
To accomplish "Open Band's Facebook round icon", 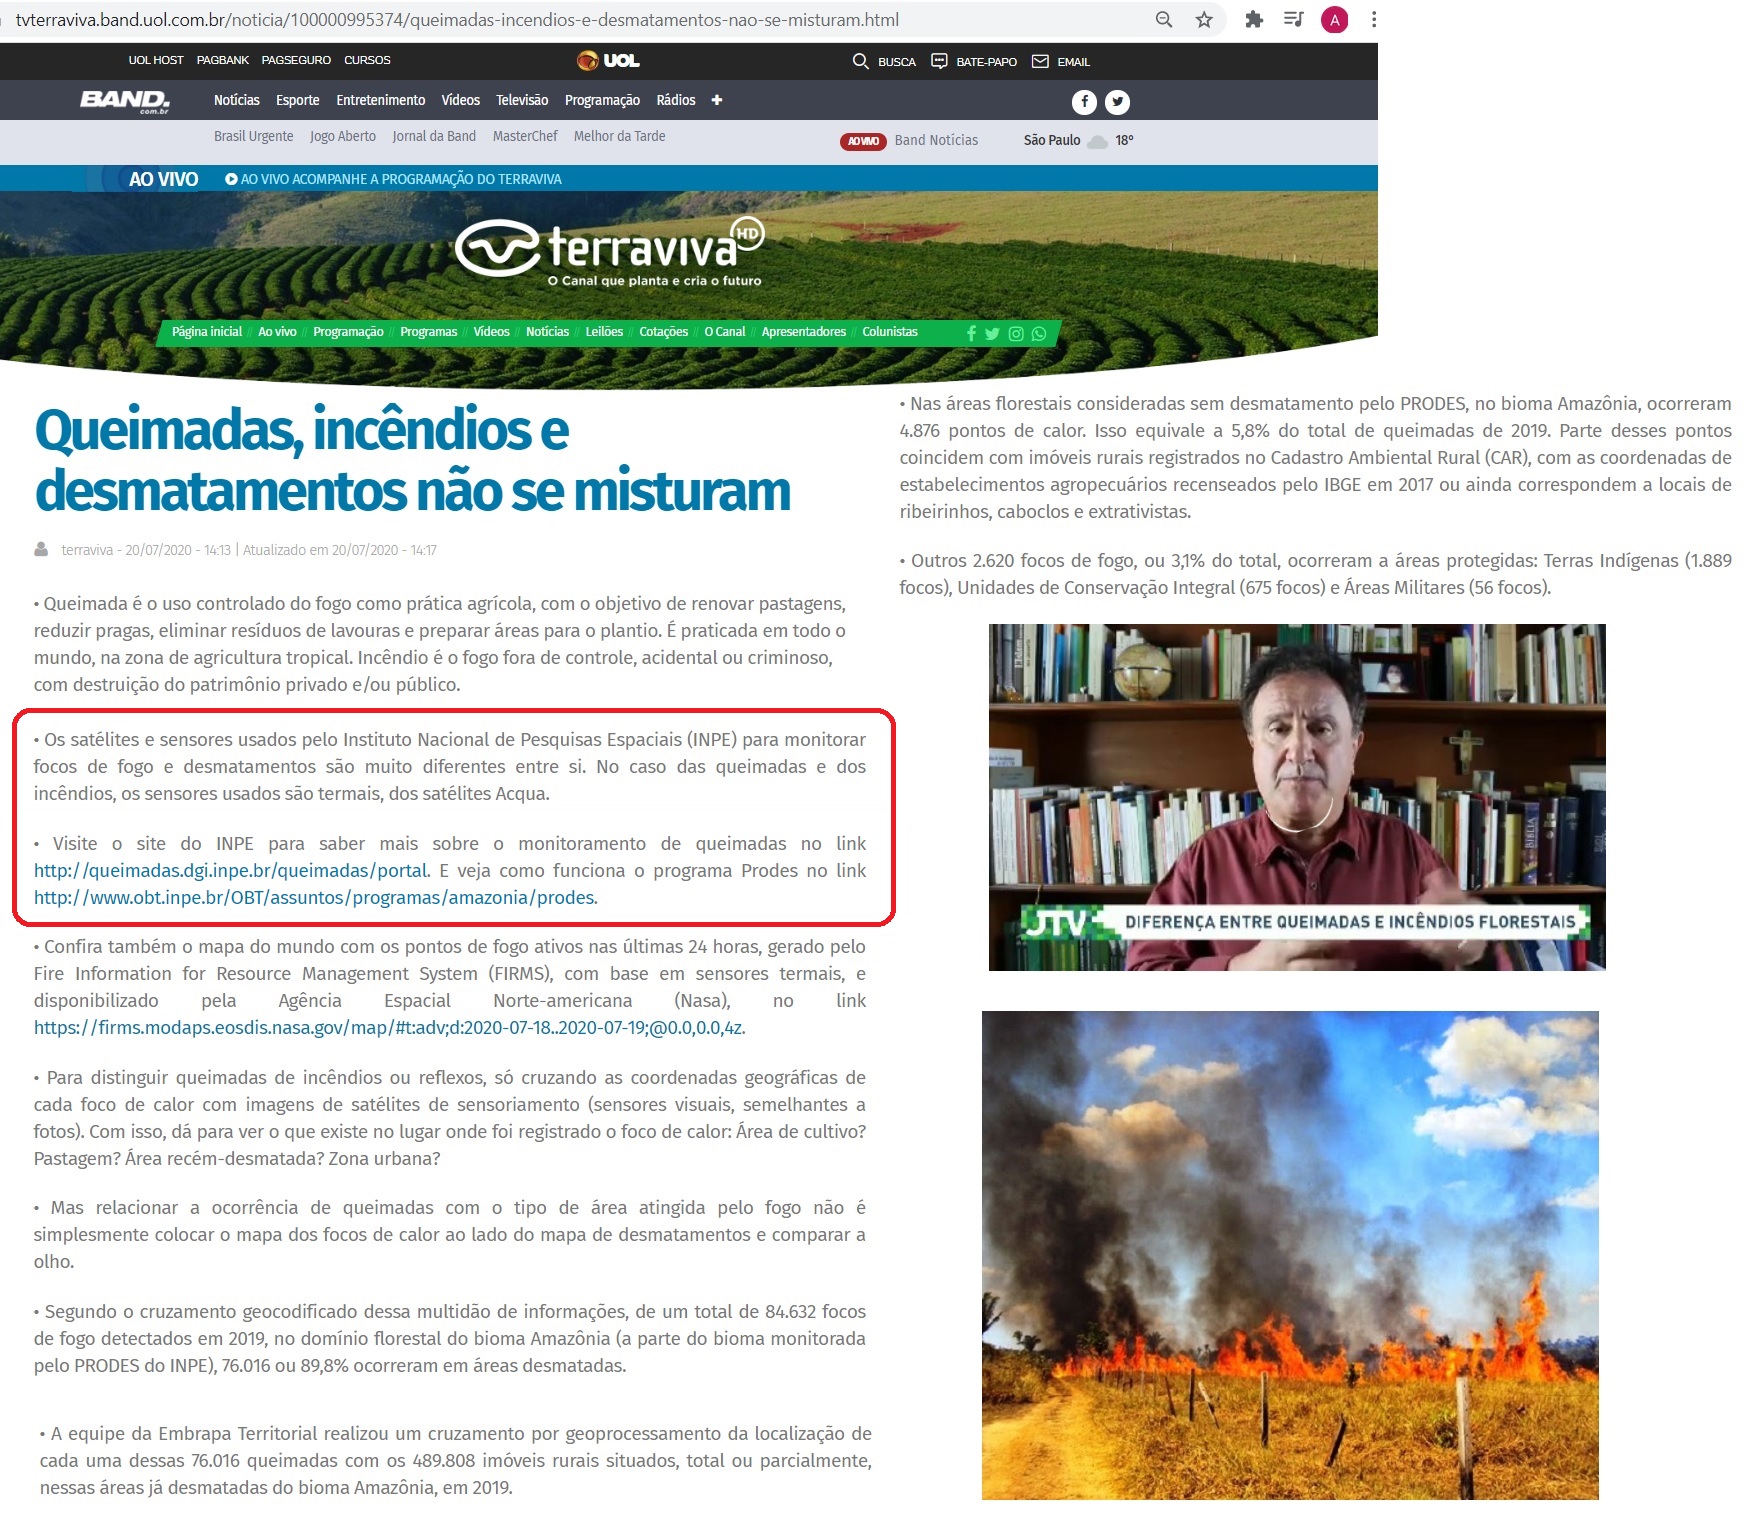I will tap(1085, 101).
